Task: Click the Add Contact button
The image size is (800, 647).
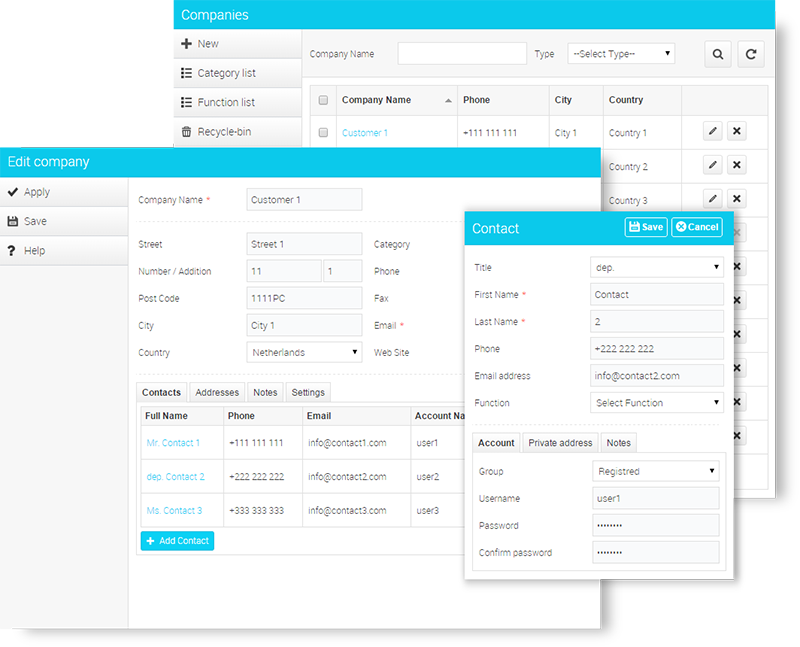Action: (177, 541)
